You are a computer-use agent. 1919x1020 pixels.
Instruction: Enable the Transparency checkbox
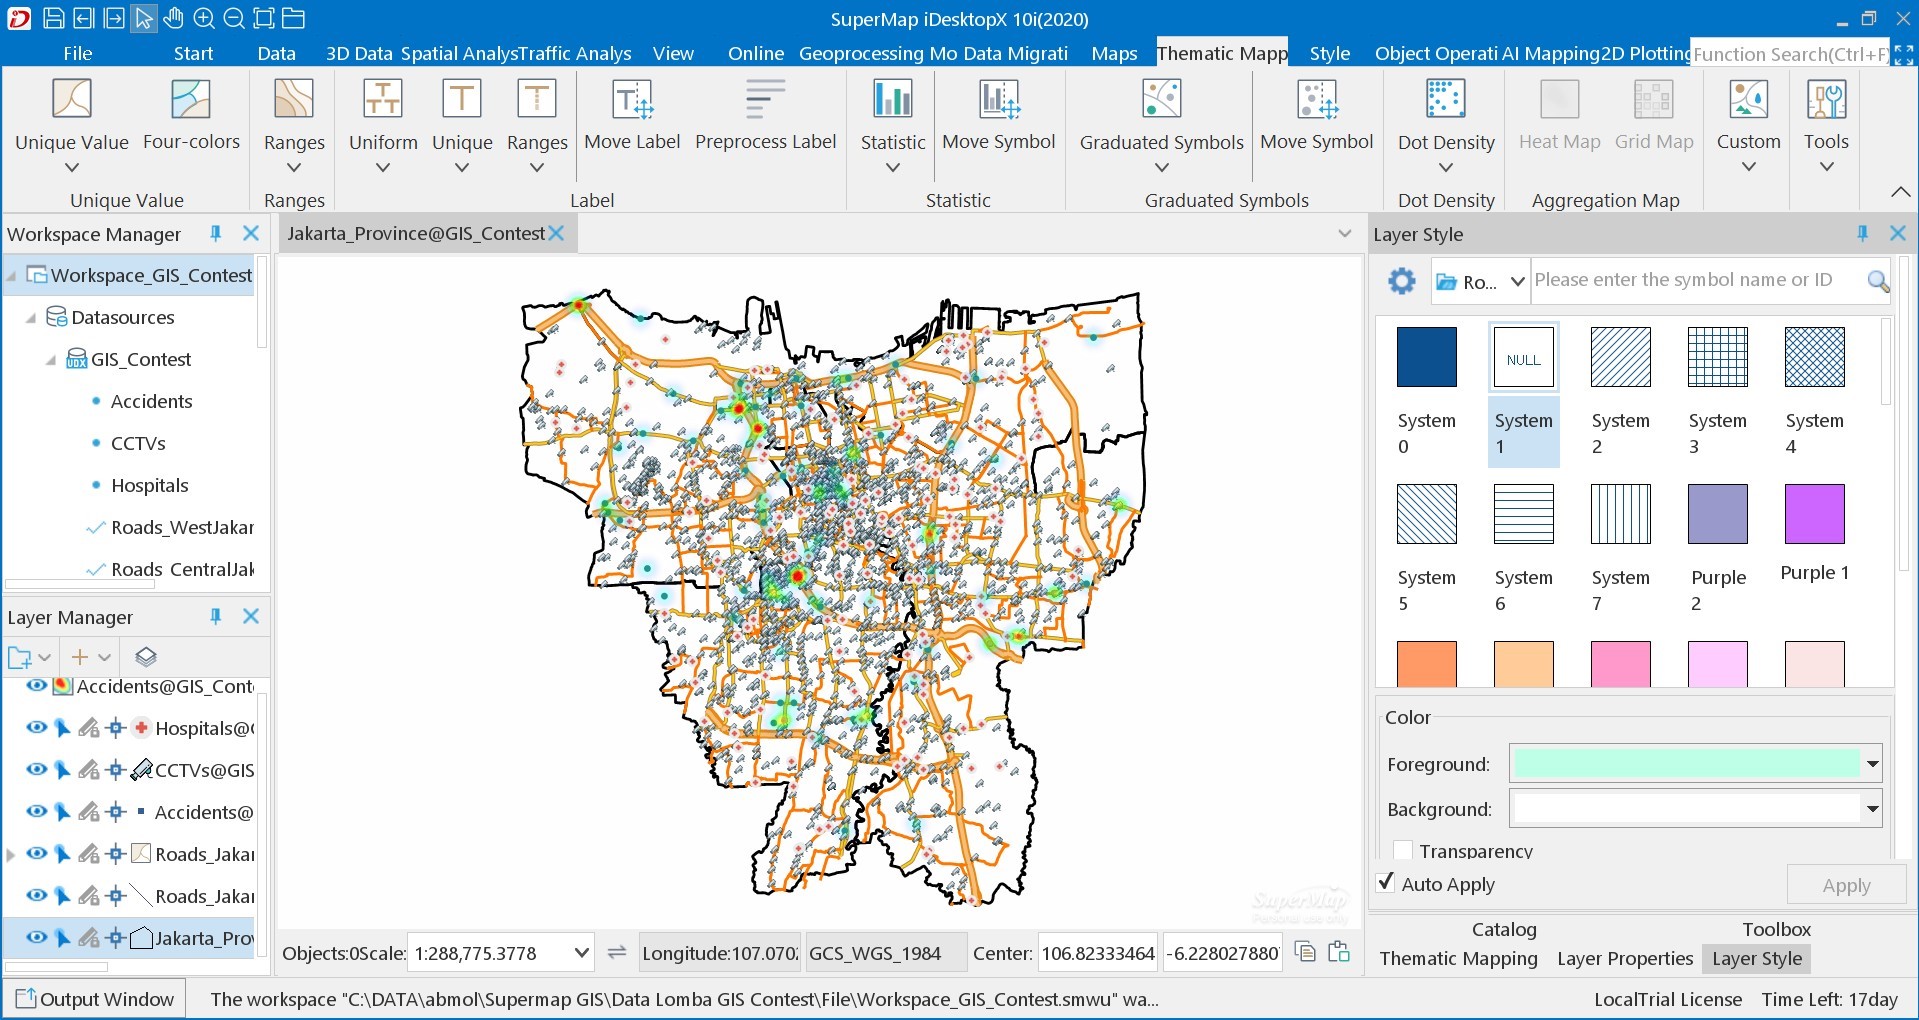[1402, 851]
